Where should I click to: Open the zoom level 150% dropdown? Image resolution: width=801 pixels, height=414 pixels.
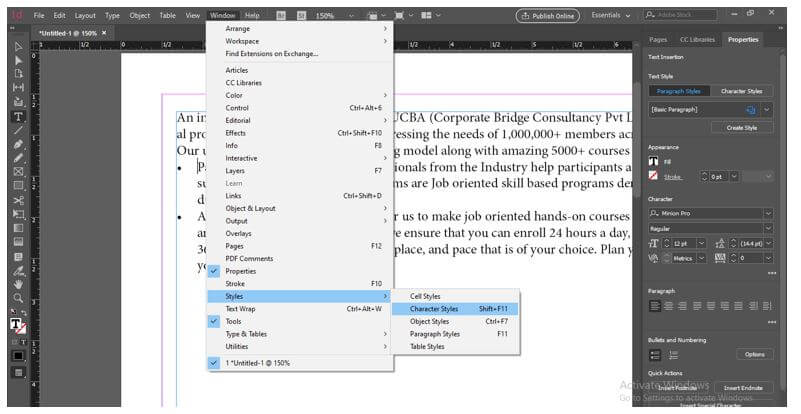coord(351,16)
